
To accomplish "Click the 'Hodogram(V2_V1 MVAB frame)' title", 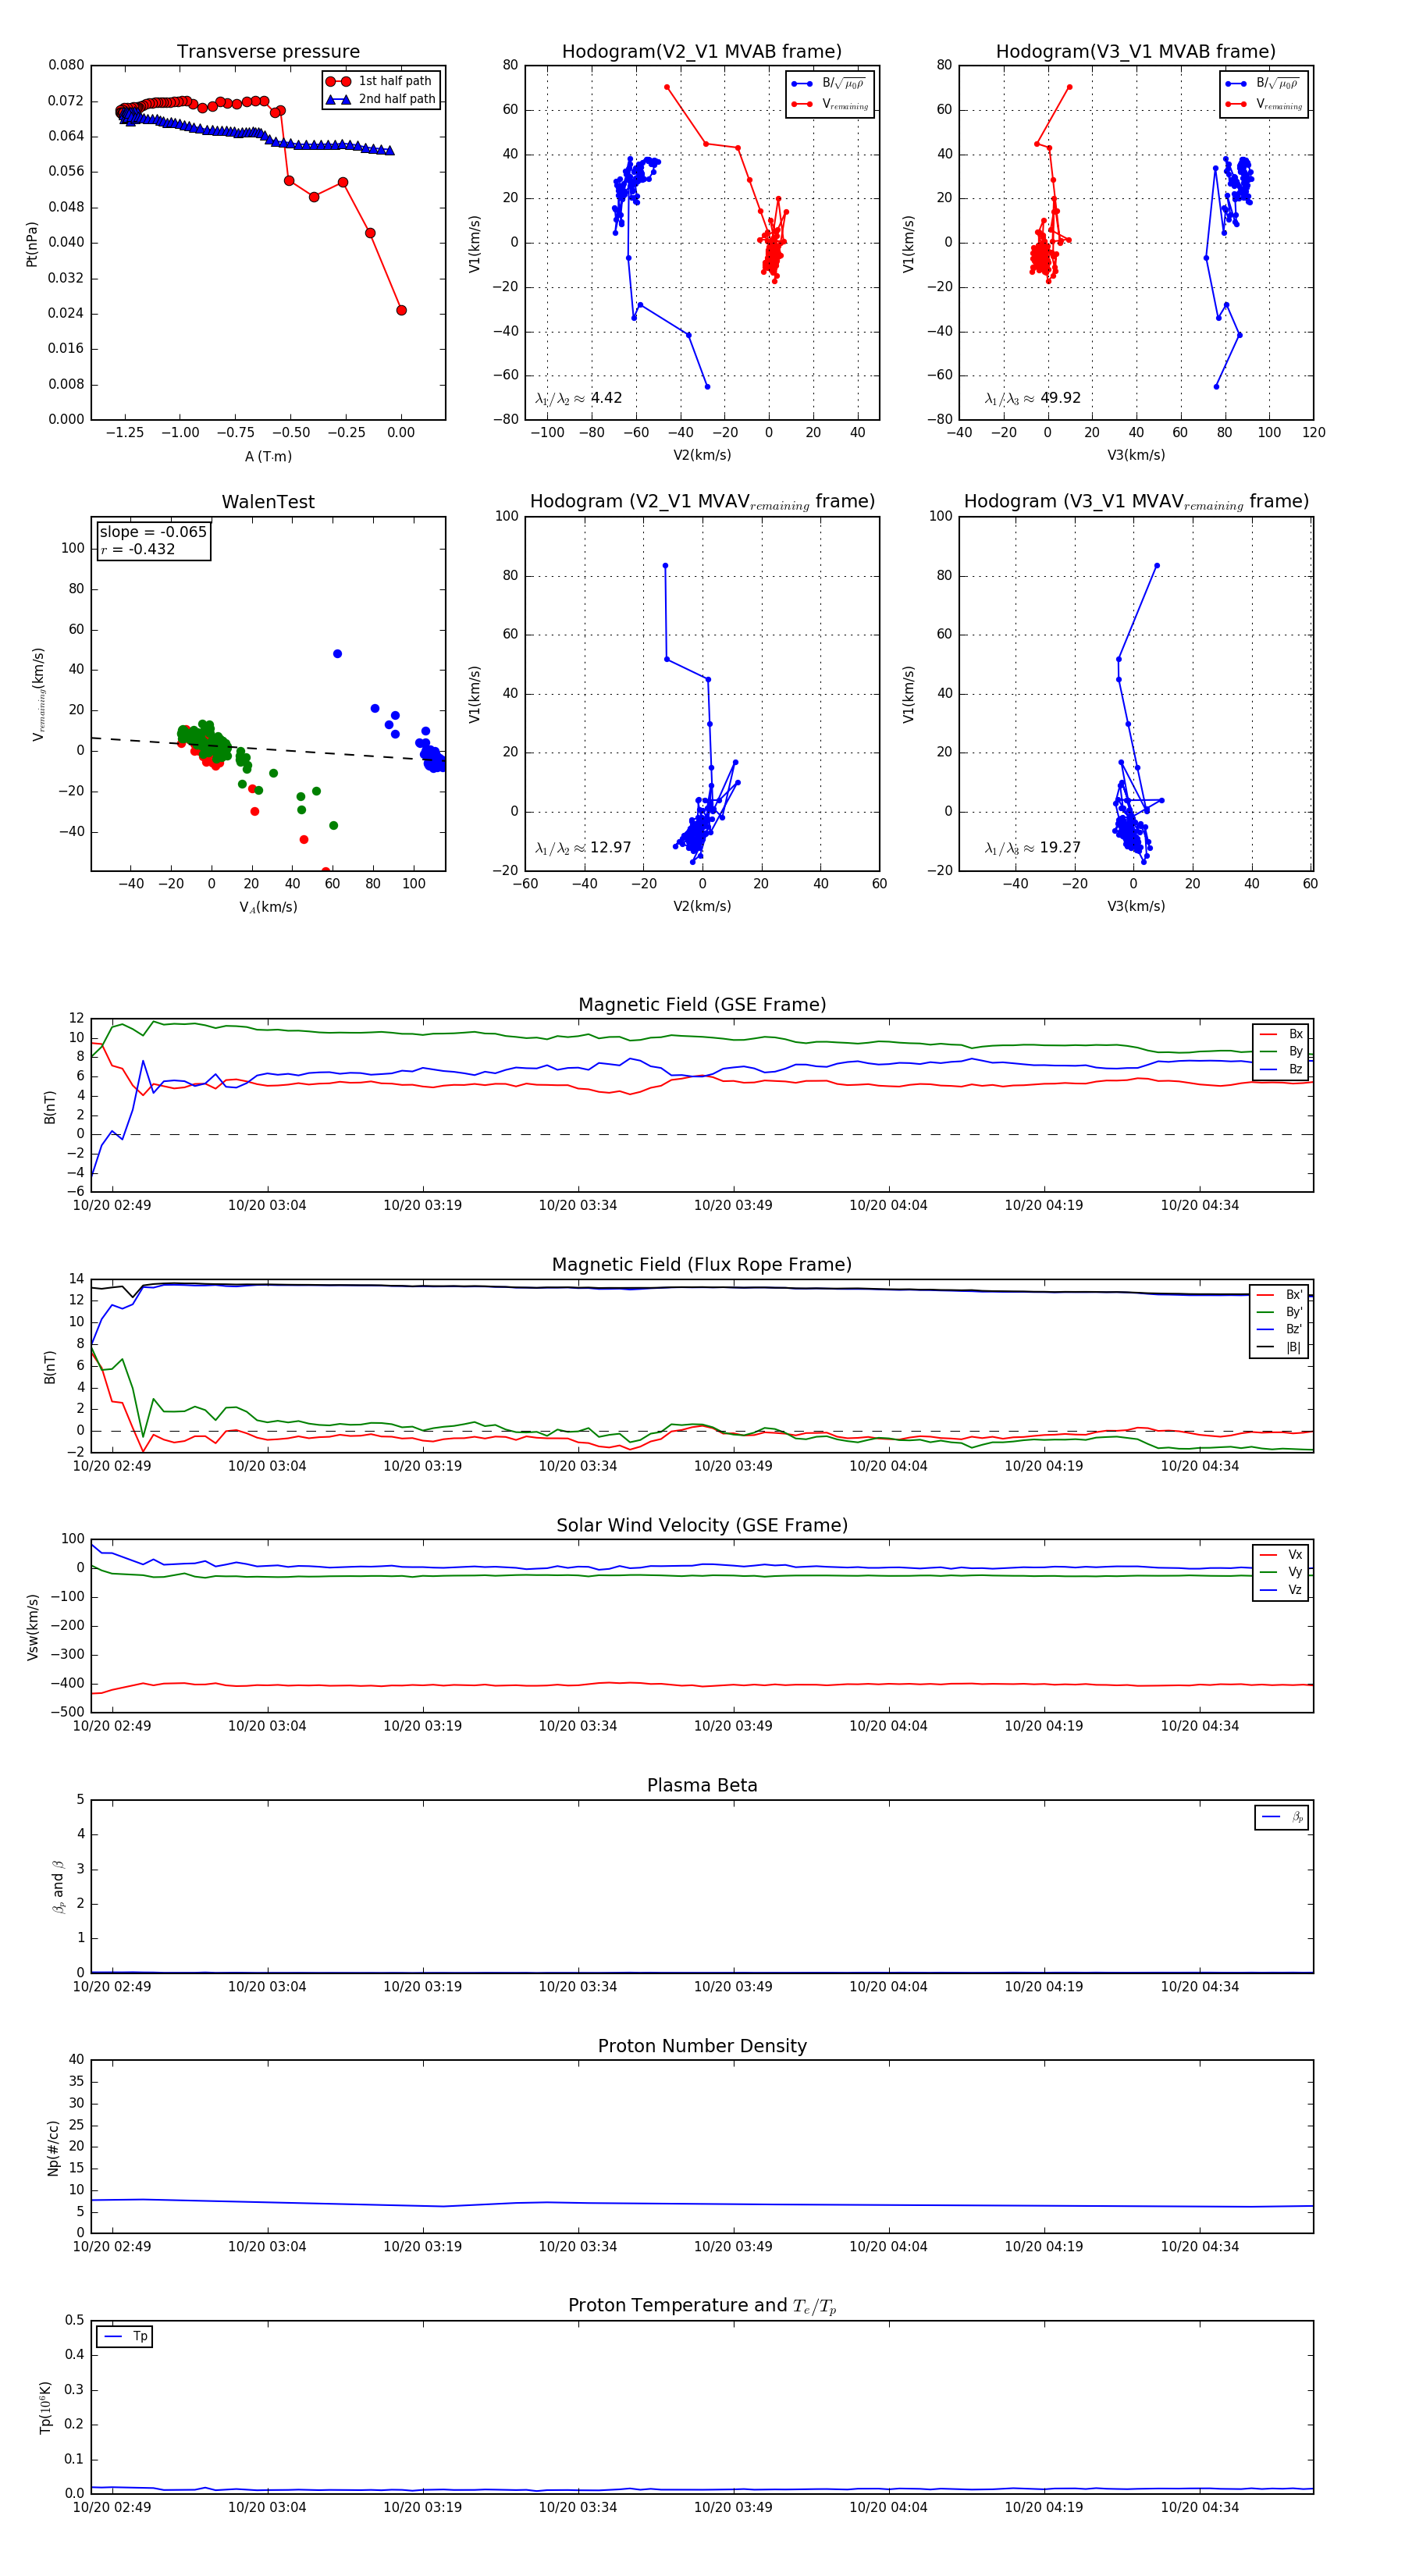I will (x=702, y=52).
